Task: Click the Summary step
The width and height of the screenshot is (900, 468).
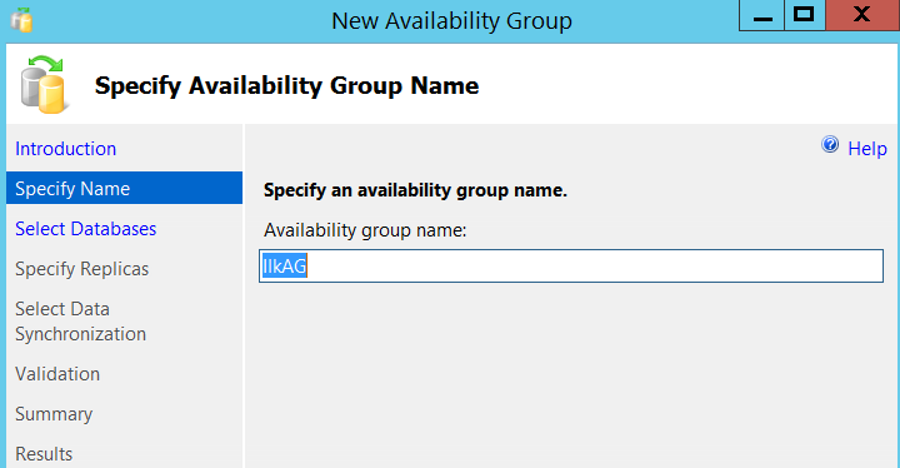Action: tap(53, 414)
